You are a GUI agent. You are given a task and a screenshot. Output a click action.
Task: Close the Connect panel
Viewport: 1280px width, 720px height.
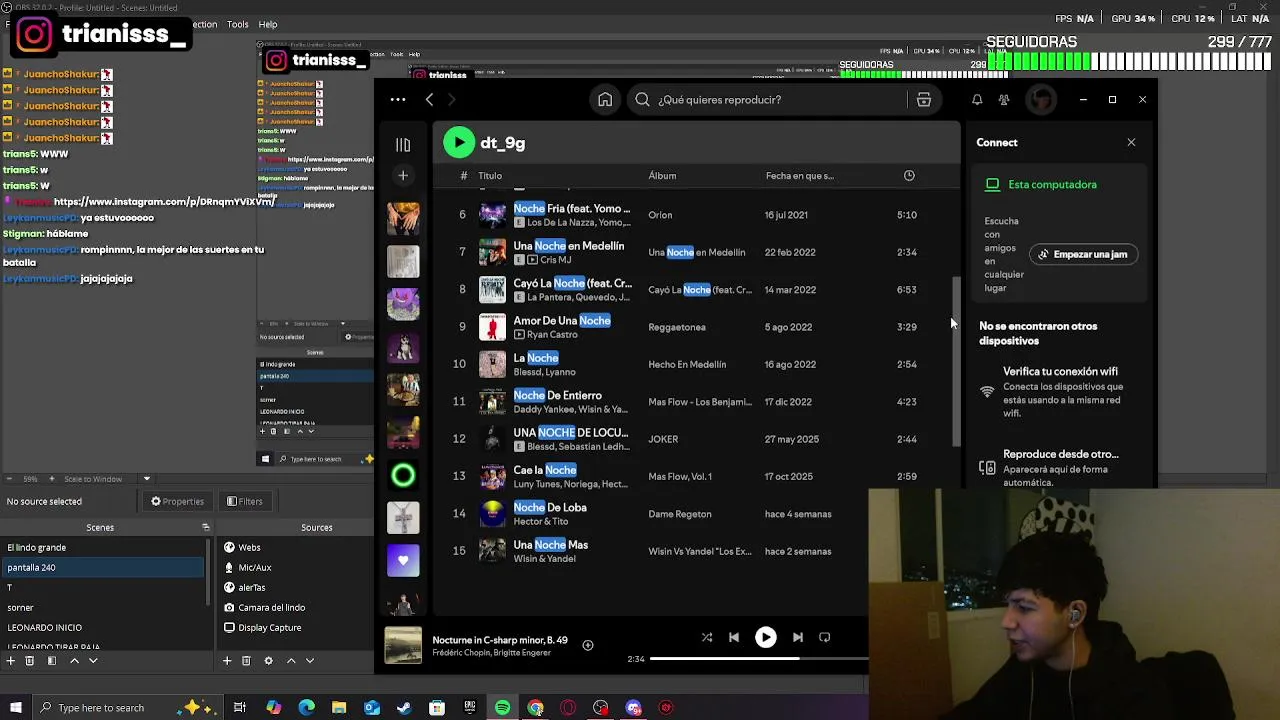point(1131,142)
